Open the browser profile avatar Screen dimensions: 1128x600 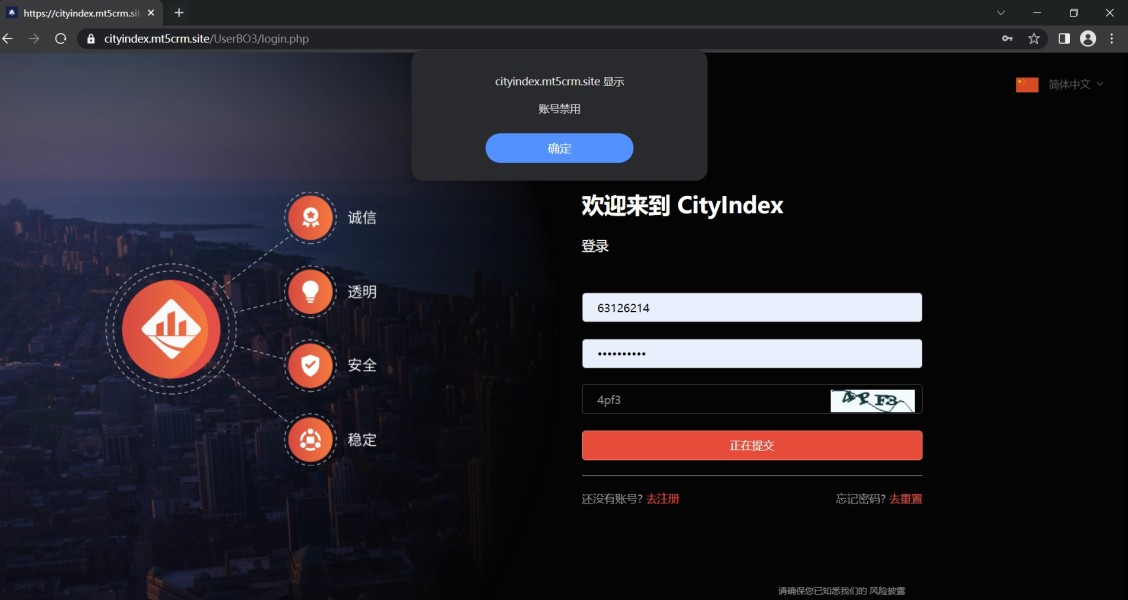click(1088, 39)
